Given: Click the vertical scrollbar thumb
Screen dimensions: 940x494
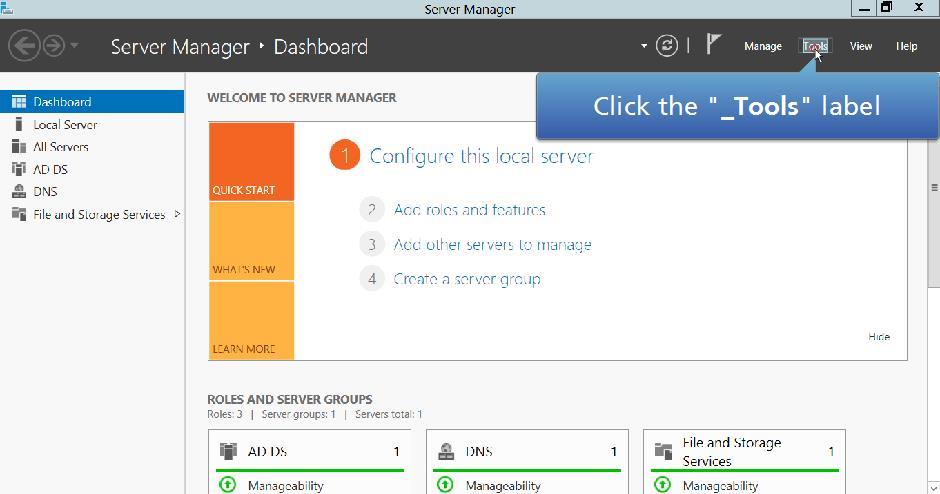Looking at the screenshot, I should coord(934,187).
